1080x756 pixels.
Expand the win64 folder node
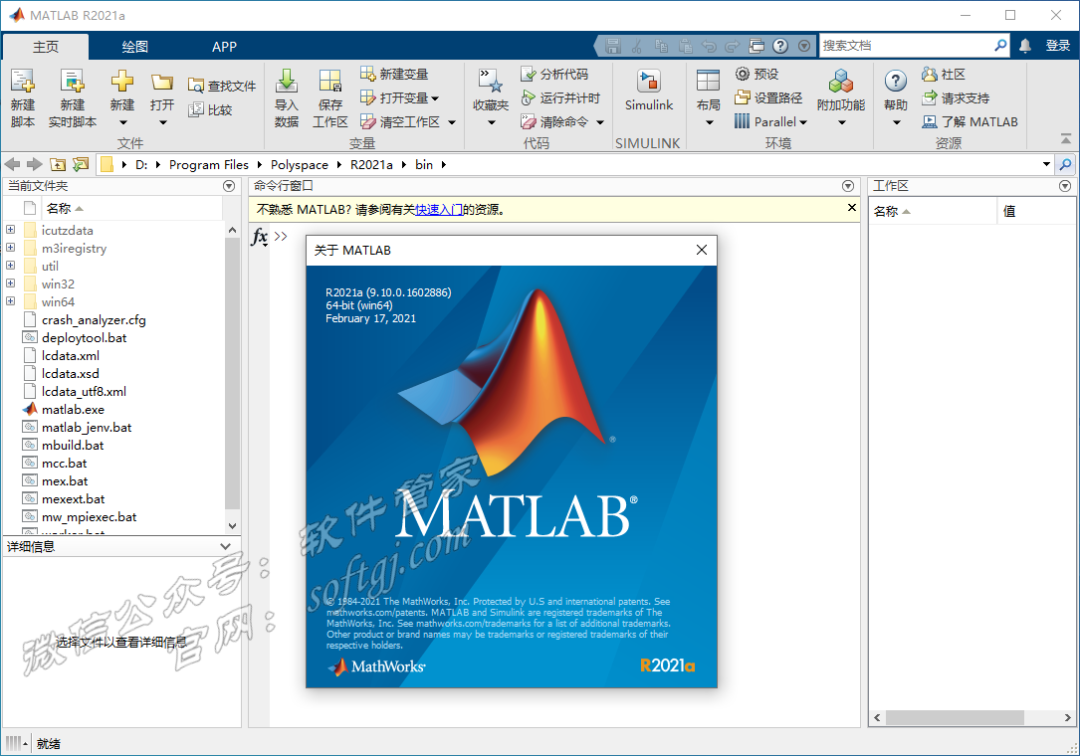coord(10,301)
